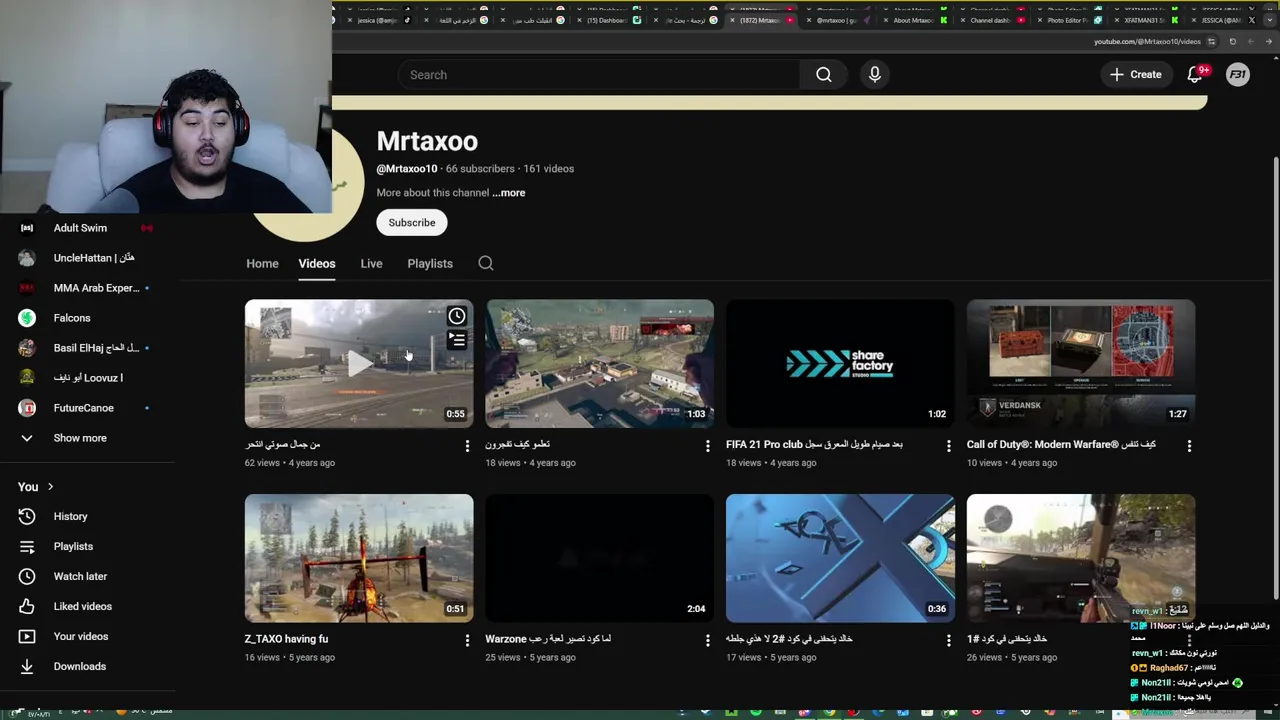
Task: Open Call of Duty: Modern Warfare title
Action: (x=1061, y=444)
